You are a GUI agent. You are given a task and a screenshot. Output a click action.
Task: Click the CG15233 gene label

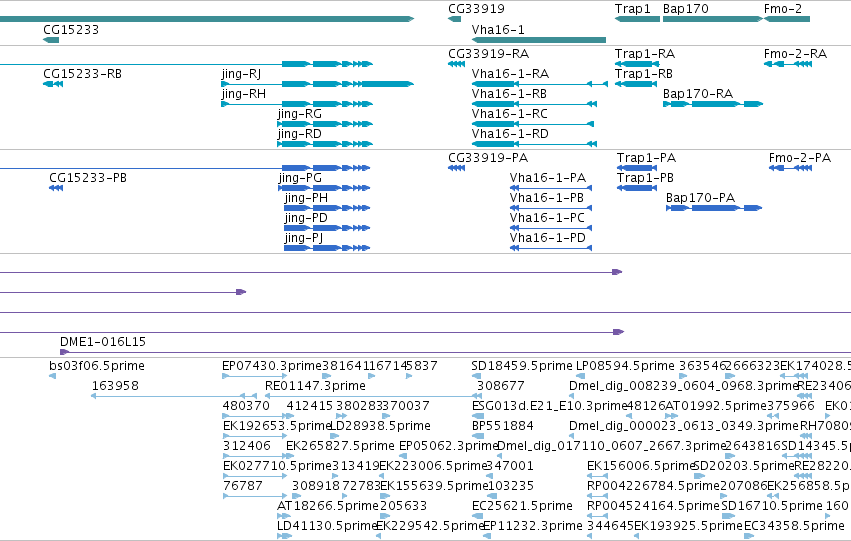coord(71,30)
